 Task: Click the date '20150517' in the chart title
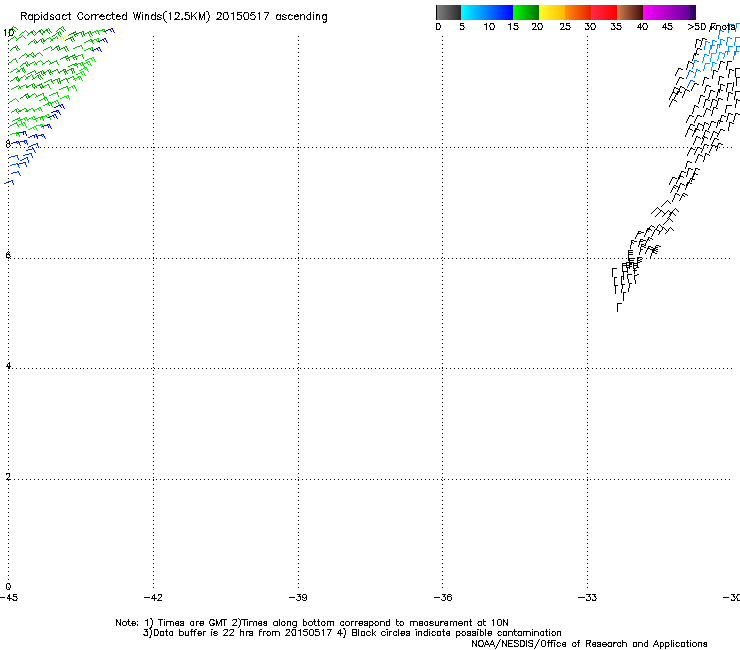point(242,17)
